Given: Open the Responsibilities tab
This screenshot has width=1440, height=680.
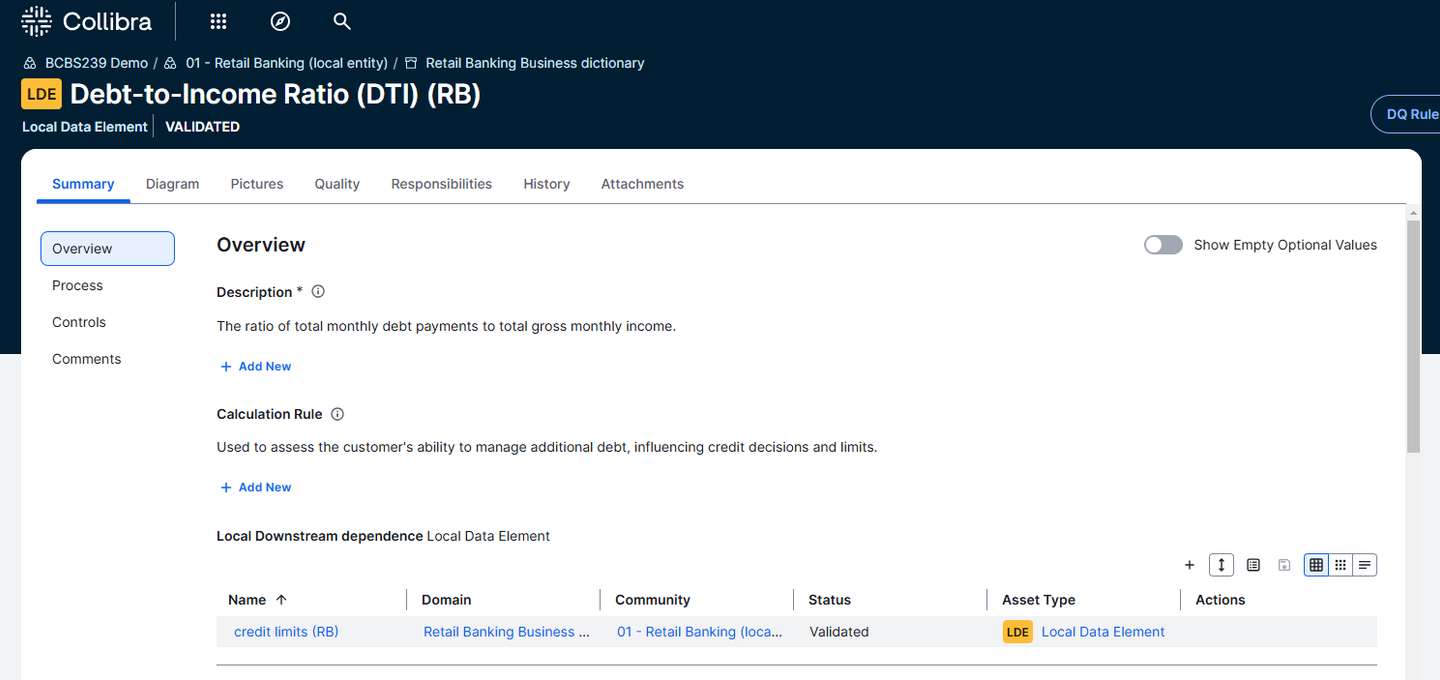Looking at the screenshot, I should click(441, 184).
